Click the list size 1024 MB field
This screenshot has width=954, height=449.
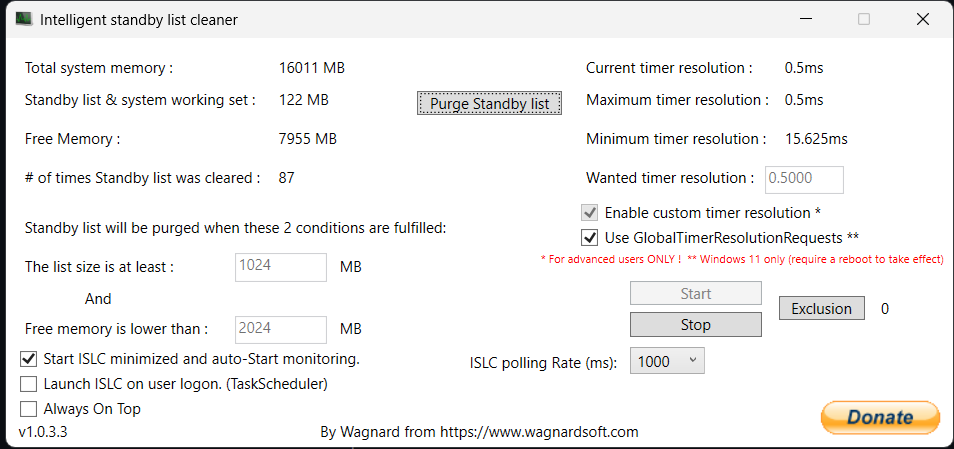(281, 267)
